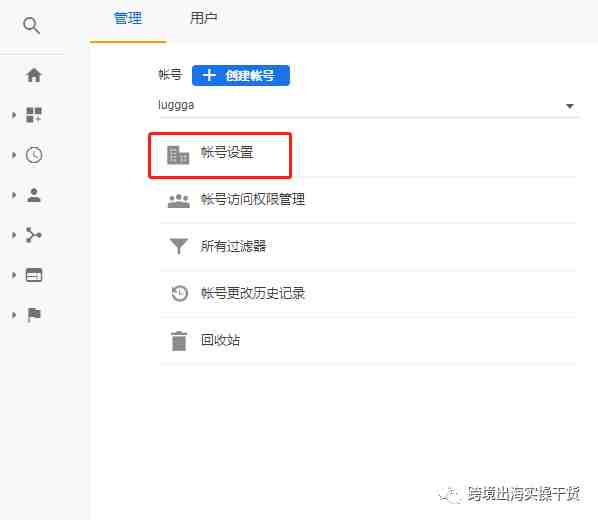598x520 pixels.
Task: Open the Audience person icon
Action: (34, 195)
